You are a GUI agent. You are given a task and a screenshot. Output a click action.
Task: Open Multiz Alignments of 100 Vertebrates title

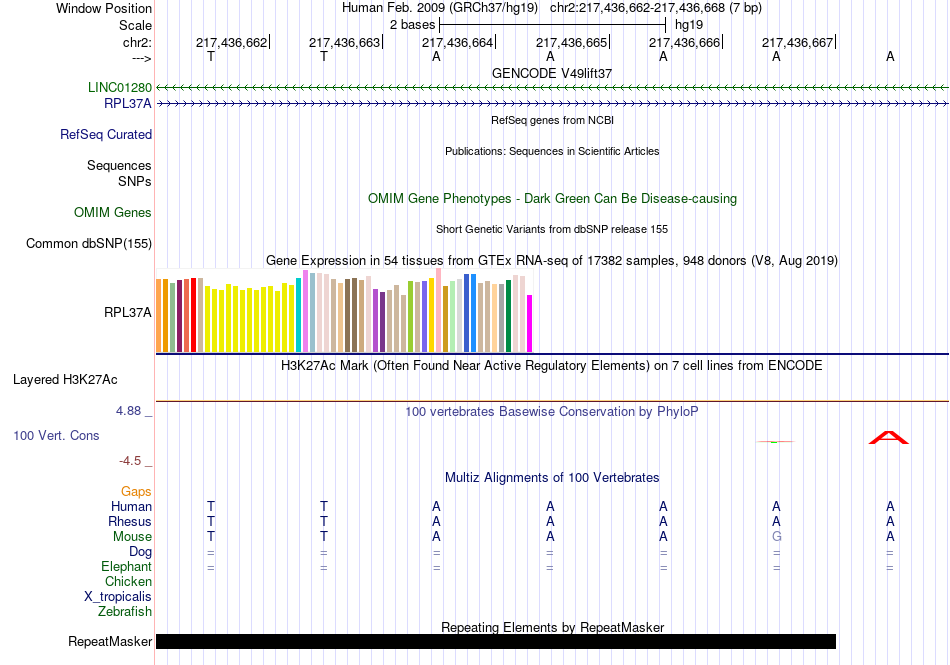552,478
